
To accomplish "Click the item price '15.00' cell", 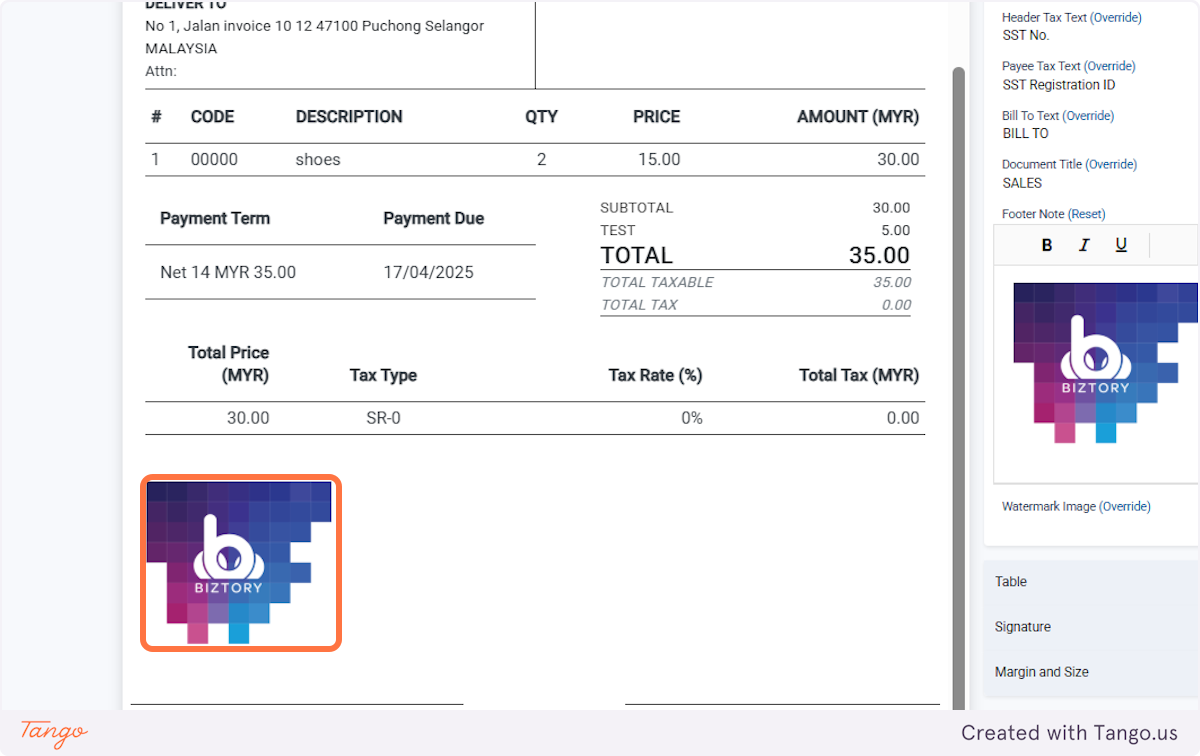I will tap(658, 160).
